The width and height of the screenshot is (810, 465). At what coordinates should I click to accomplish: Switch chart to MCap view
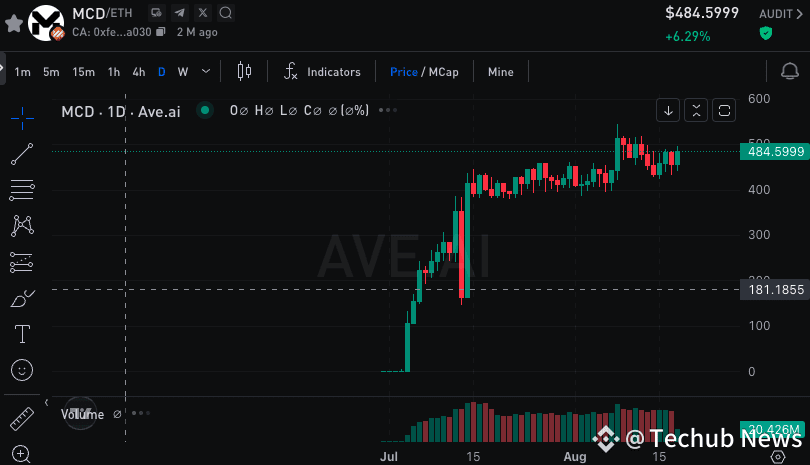(x=443, y=72)
